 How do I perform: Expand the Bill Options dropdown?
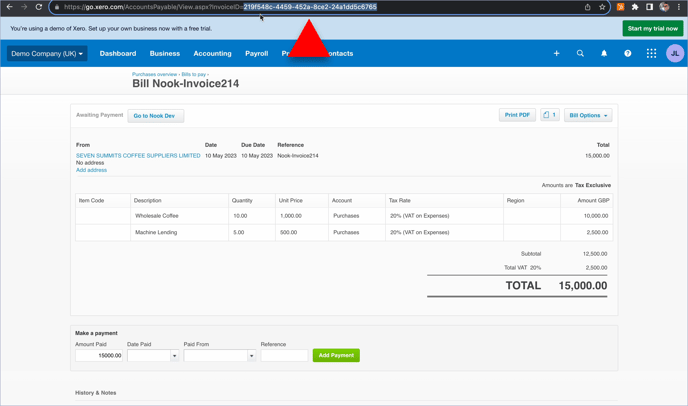coord(588,115)
